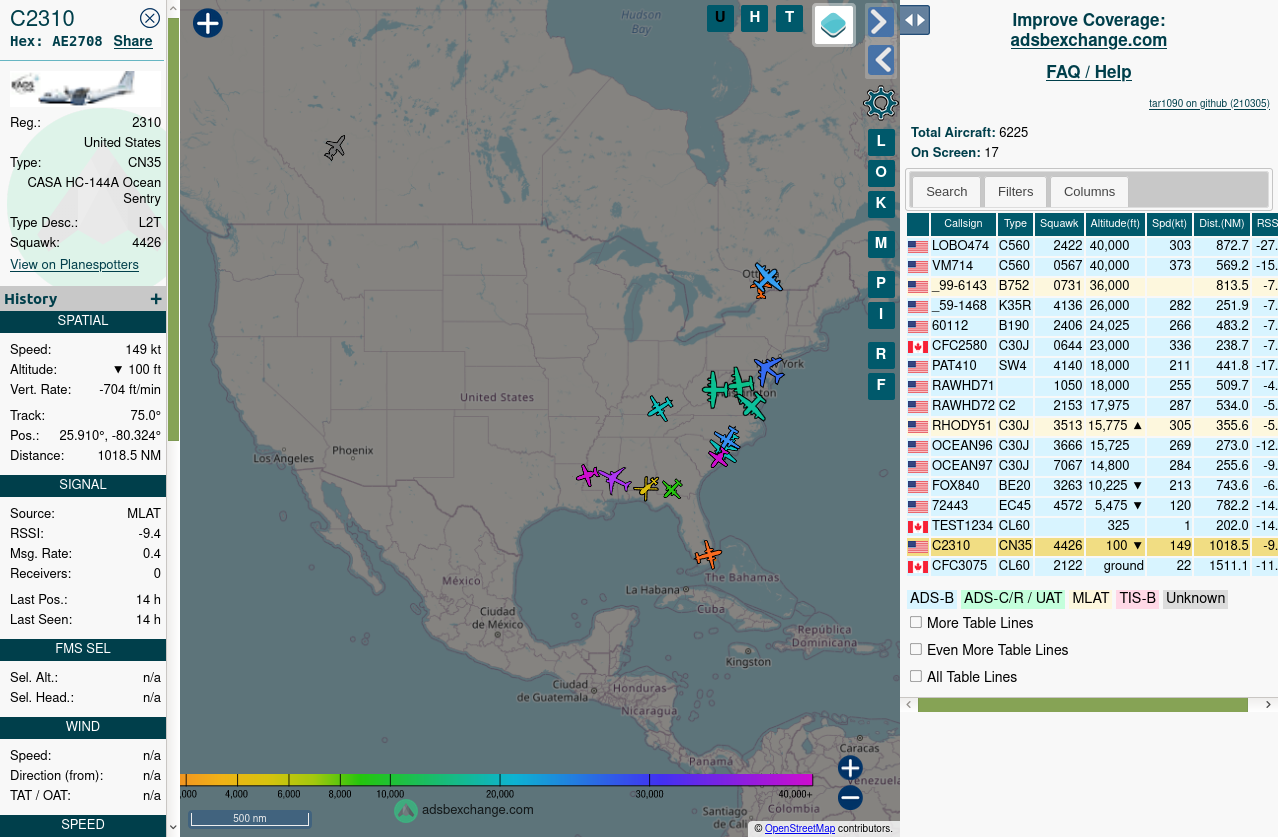Screen dimensions: 1278x837
Task: Open OpenStreetMap attribution link
Action: pos(799,828)
